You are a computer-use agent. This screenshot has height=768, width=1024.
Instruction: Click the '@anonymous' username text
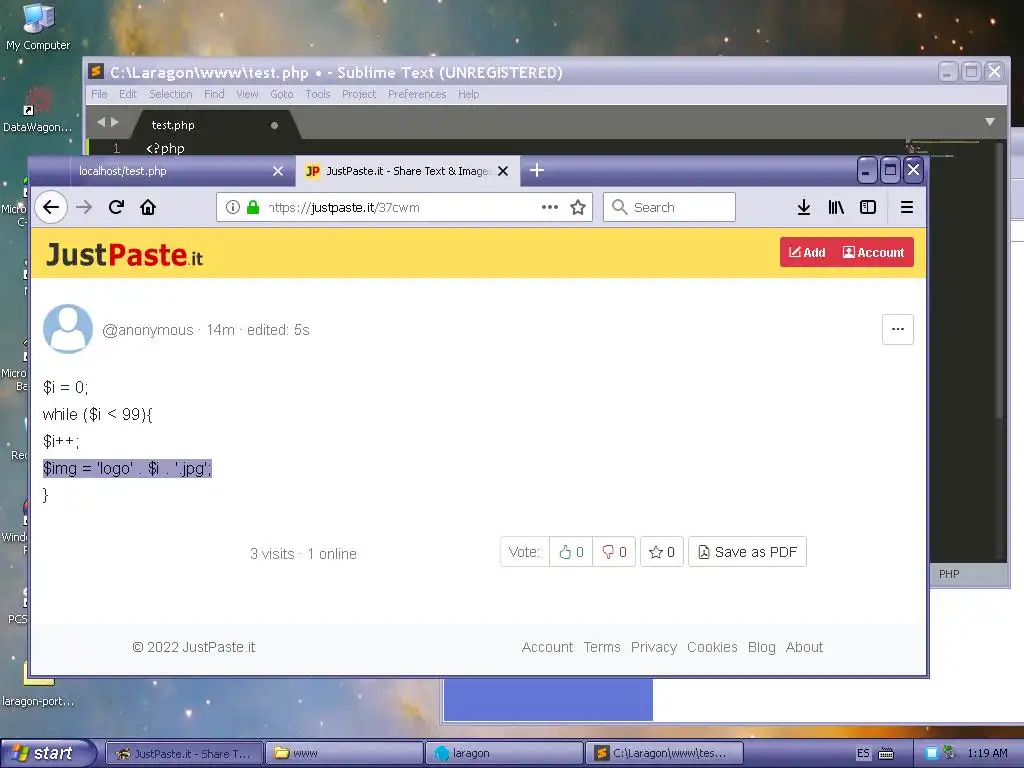(x=148, y=330)
